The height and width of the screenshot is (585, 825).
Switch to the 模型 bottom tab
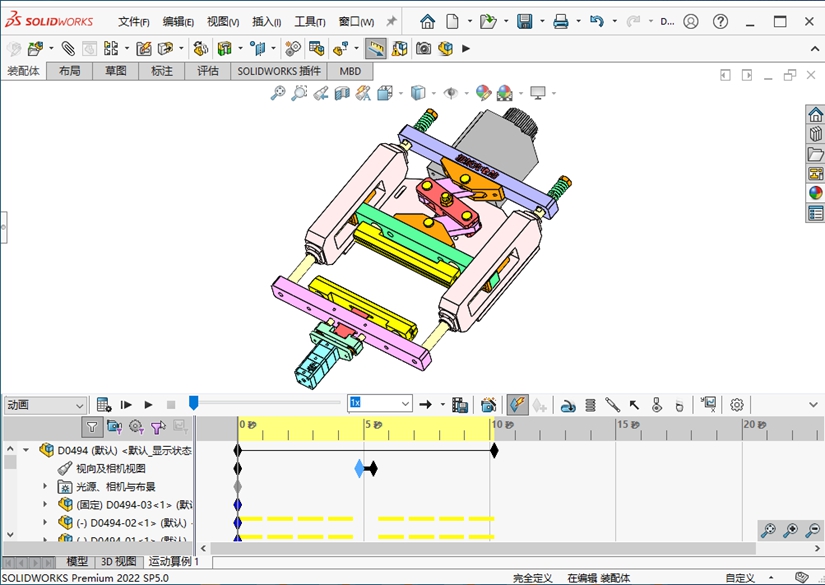[x=77, y=562]
